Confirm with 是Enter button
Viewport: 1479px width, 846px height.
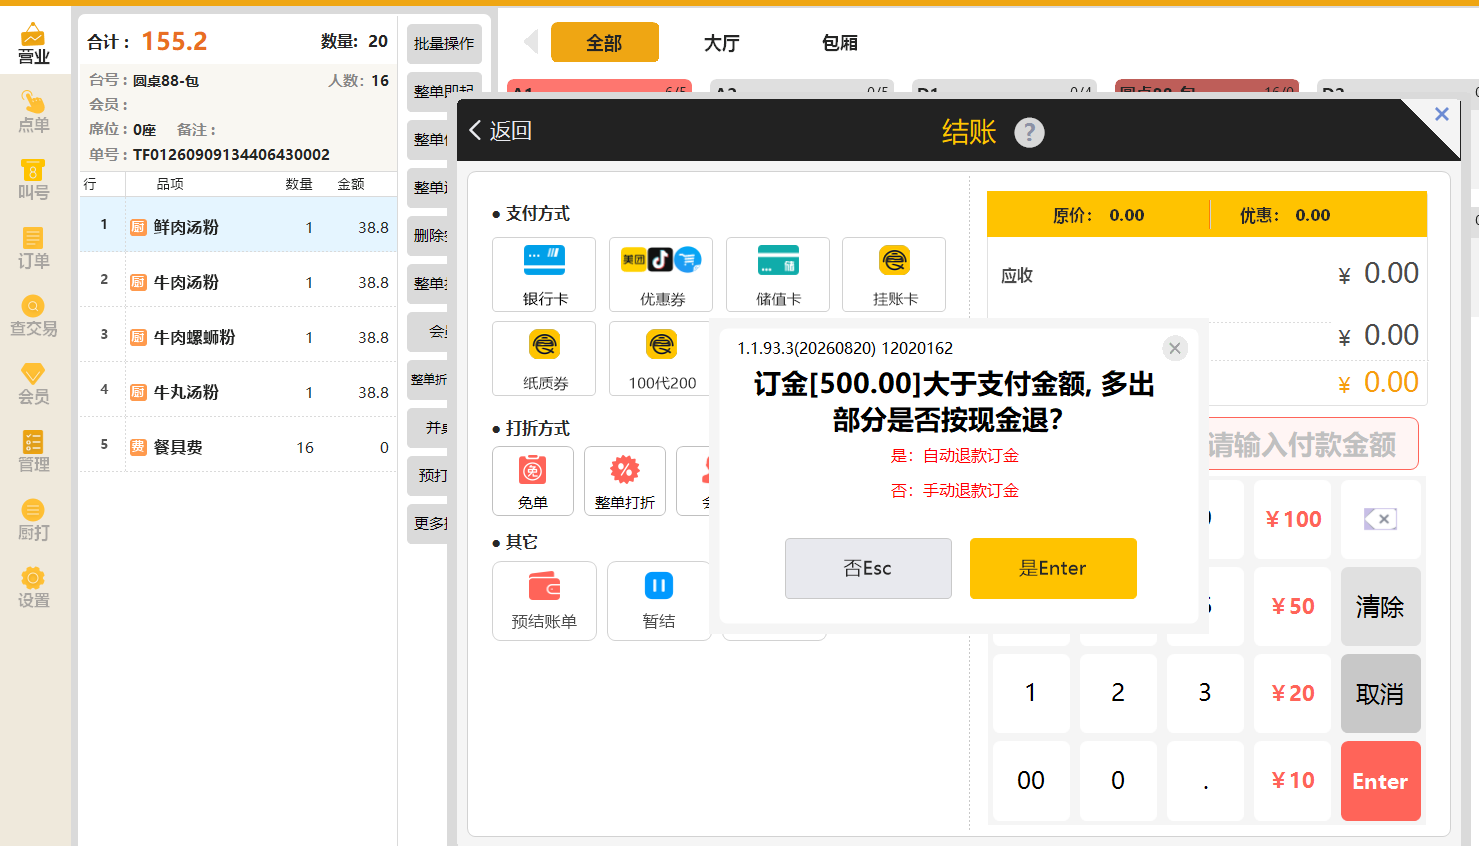(x=1053, y=568)
